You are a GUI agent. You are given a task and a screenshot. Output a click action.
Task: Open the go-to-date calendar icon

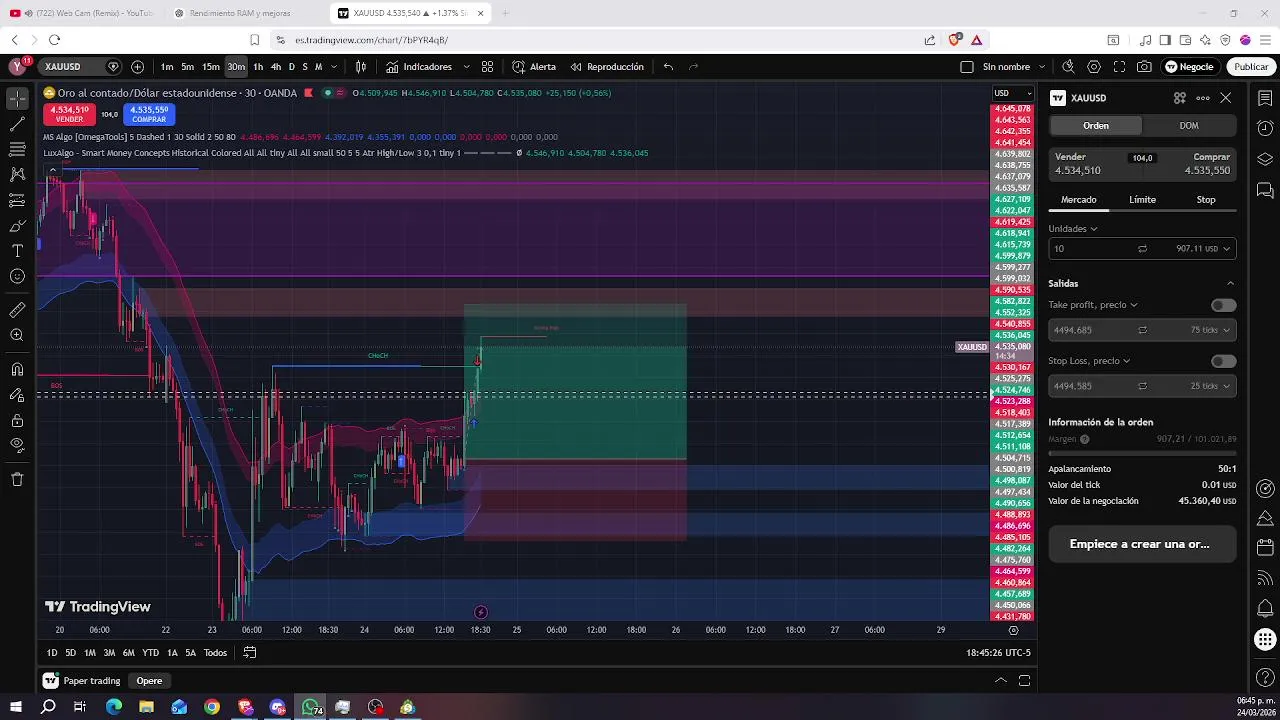point(250,653)
